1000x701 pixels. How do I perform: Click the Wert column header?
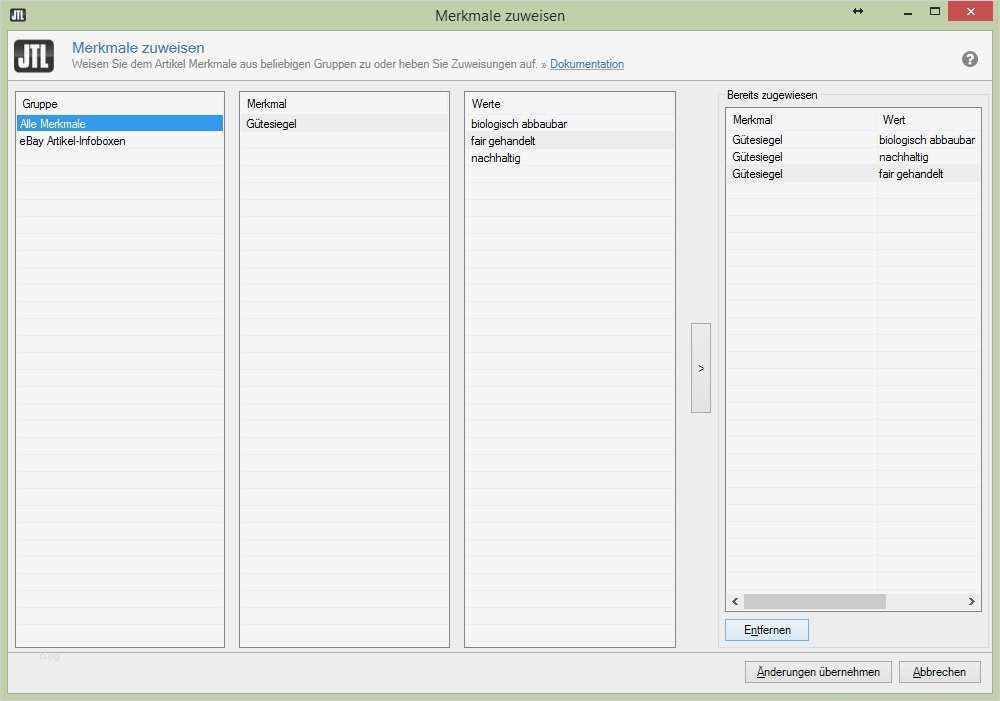point(892,119)
